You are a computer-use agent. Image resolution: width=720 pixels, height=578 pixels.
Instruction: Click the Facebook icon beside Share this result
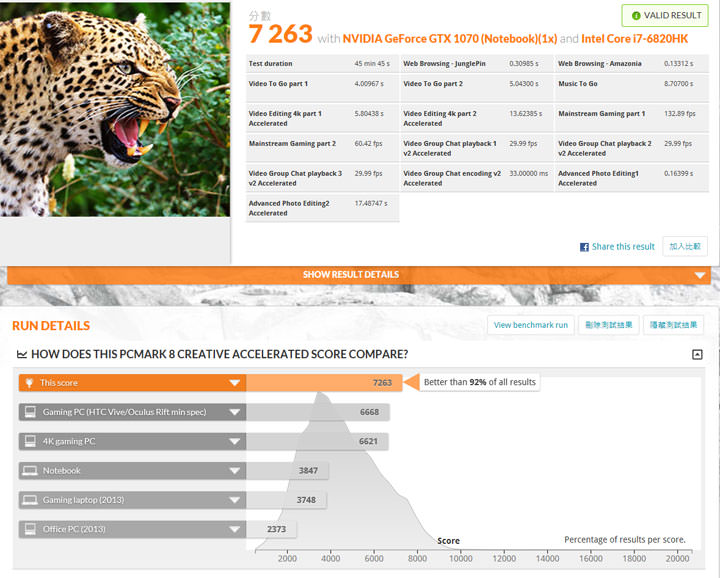[x=584, y=247]
